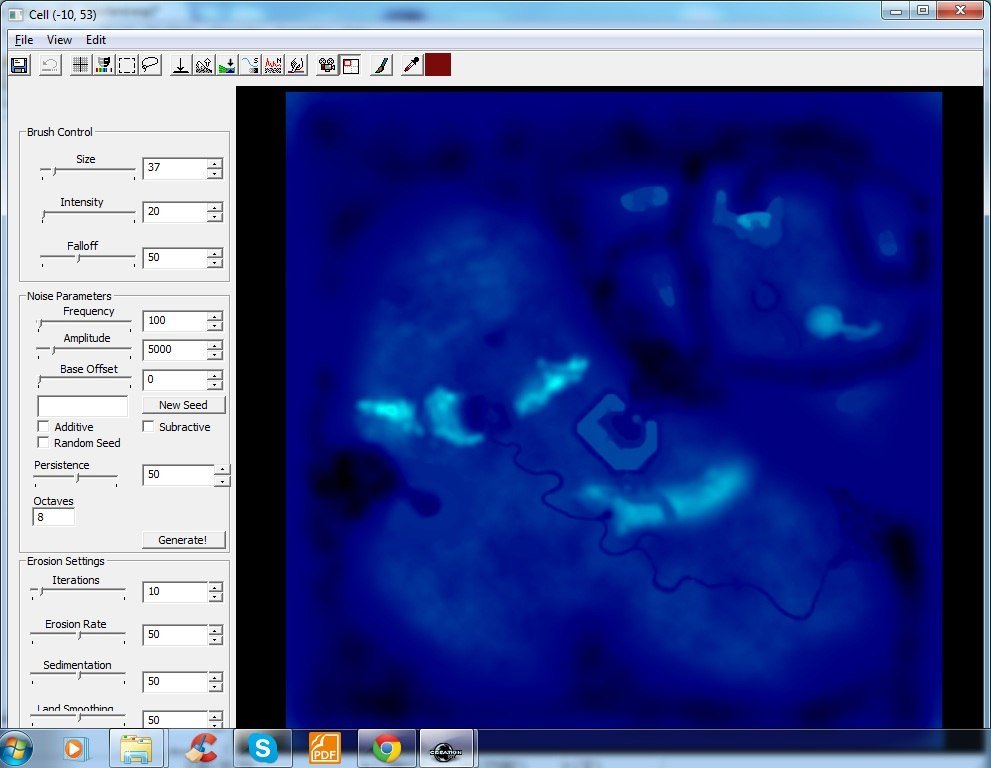Viewport: 991px width, 768px height.
Task: Select the lasso selection tool
Action: pos(150,65)
